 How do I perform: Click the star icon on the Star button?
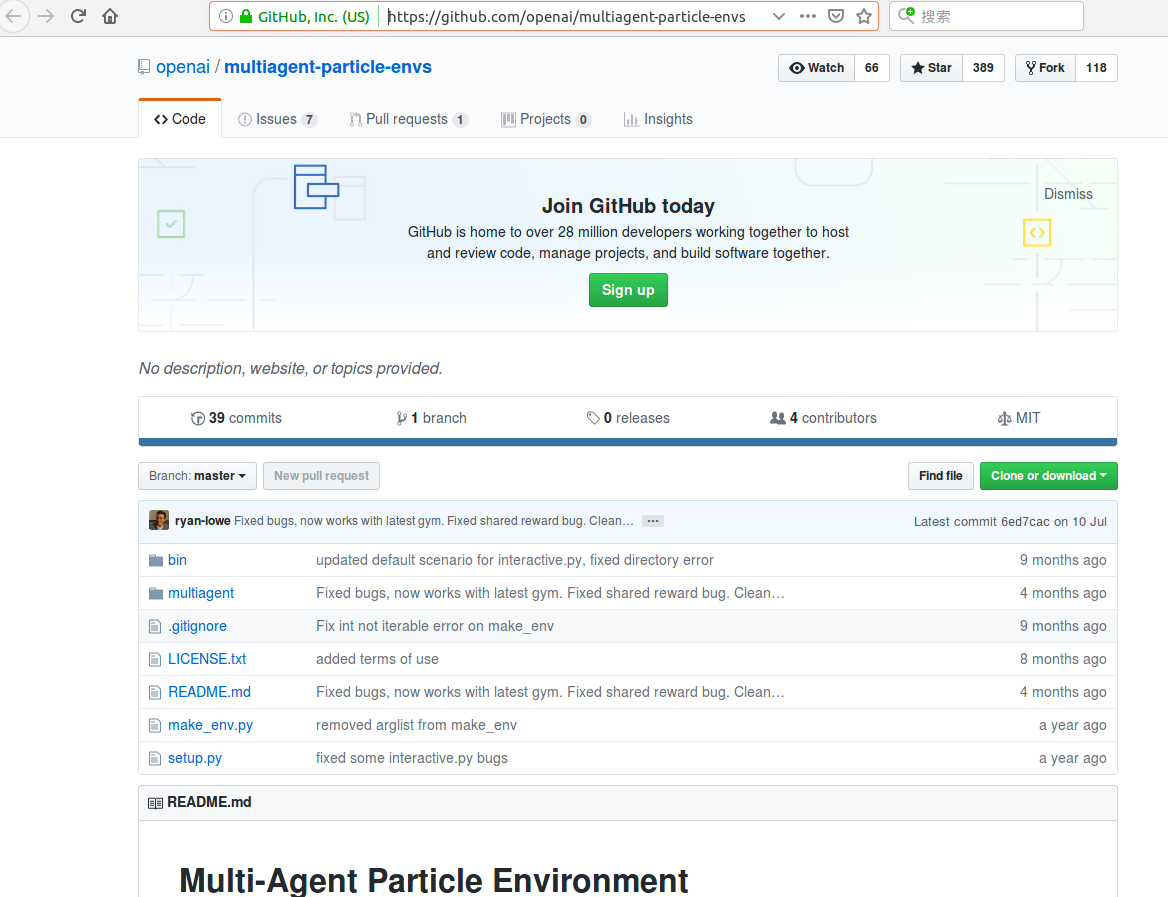[x=917, y=67]
